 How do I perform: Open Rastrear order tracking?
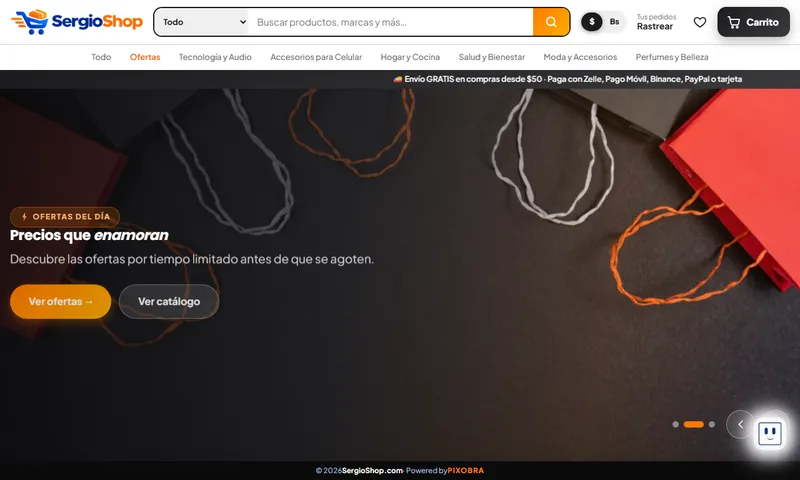pyautogui.click(x=656, y=22)
